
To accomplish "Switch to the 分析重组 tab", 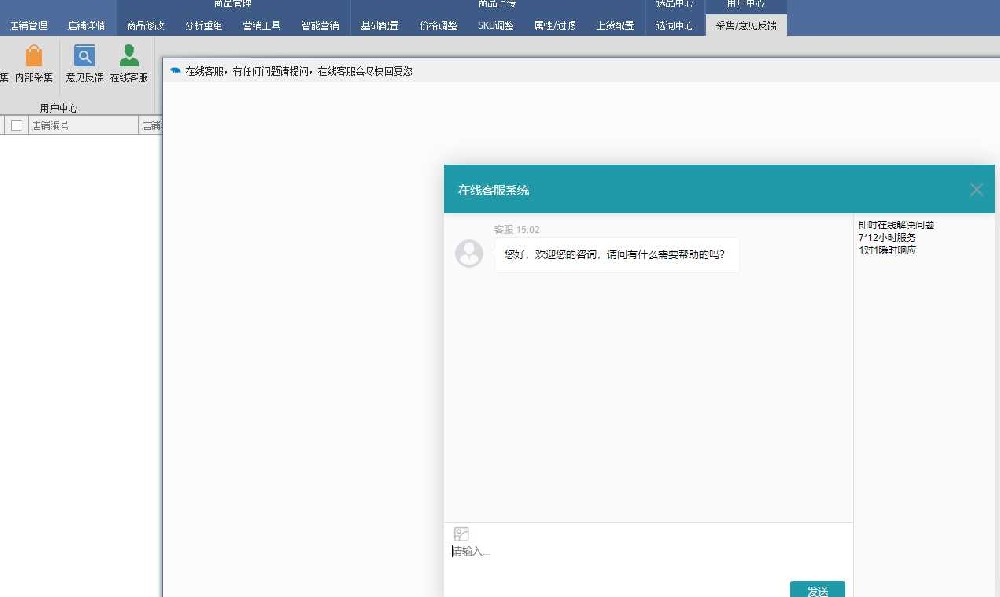I will click(203, 26).
